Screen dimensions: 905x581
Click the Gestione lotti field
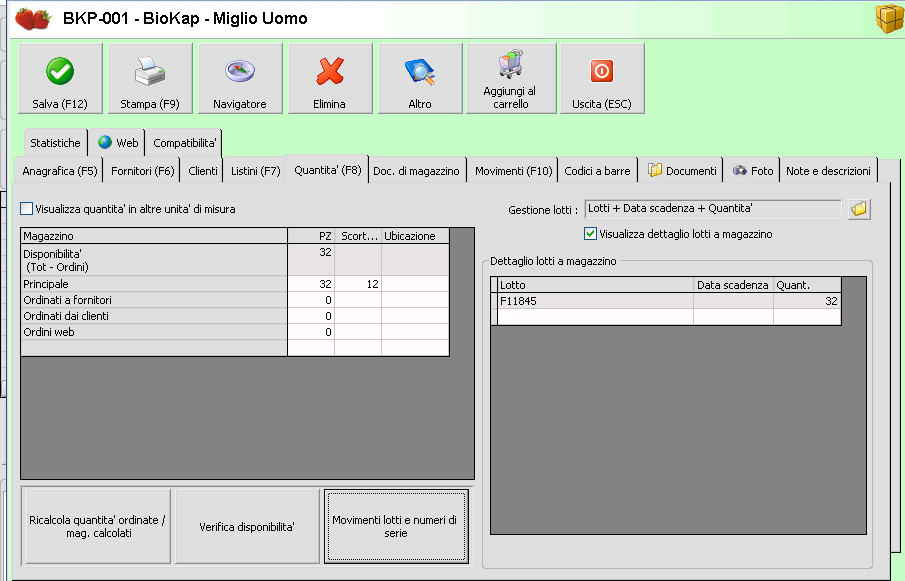(x=712, y=209)
